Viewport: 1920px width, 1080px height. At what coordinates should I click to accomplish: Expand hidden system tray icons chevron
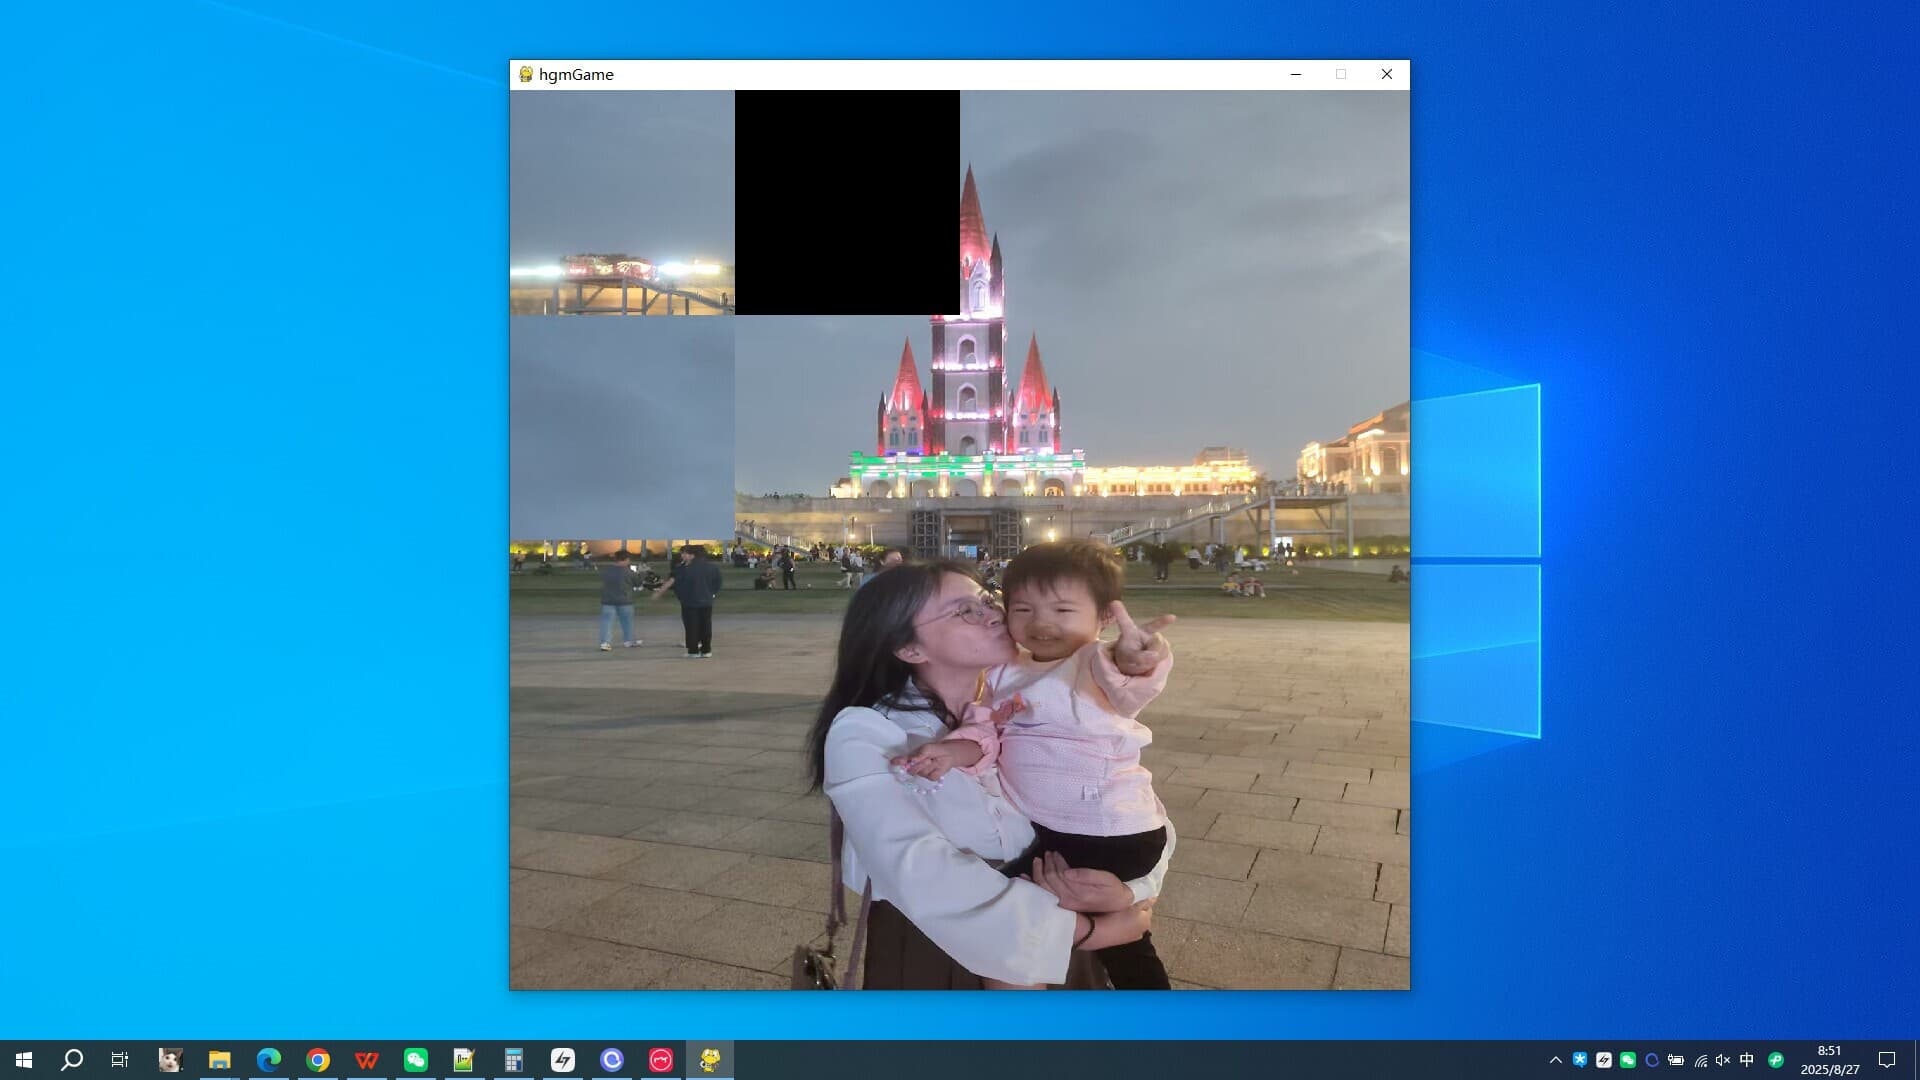pos(1555,1060)
